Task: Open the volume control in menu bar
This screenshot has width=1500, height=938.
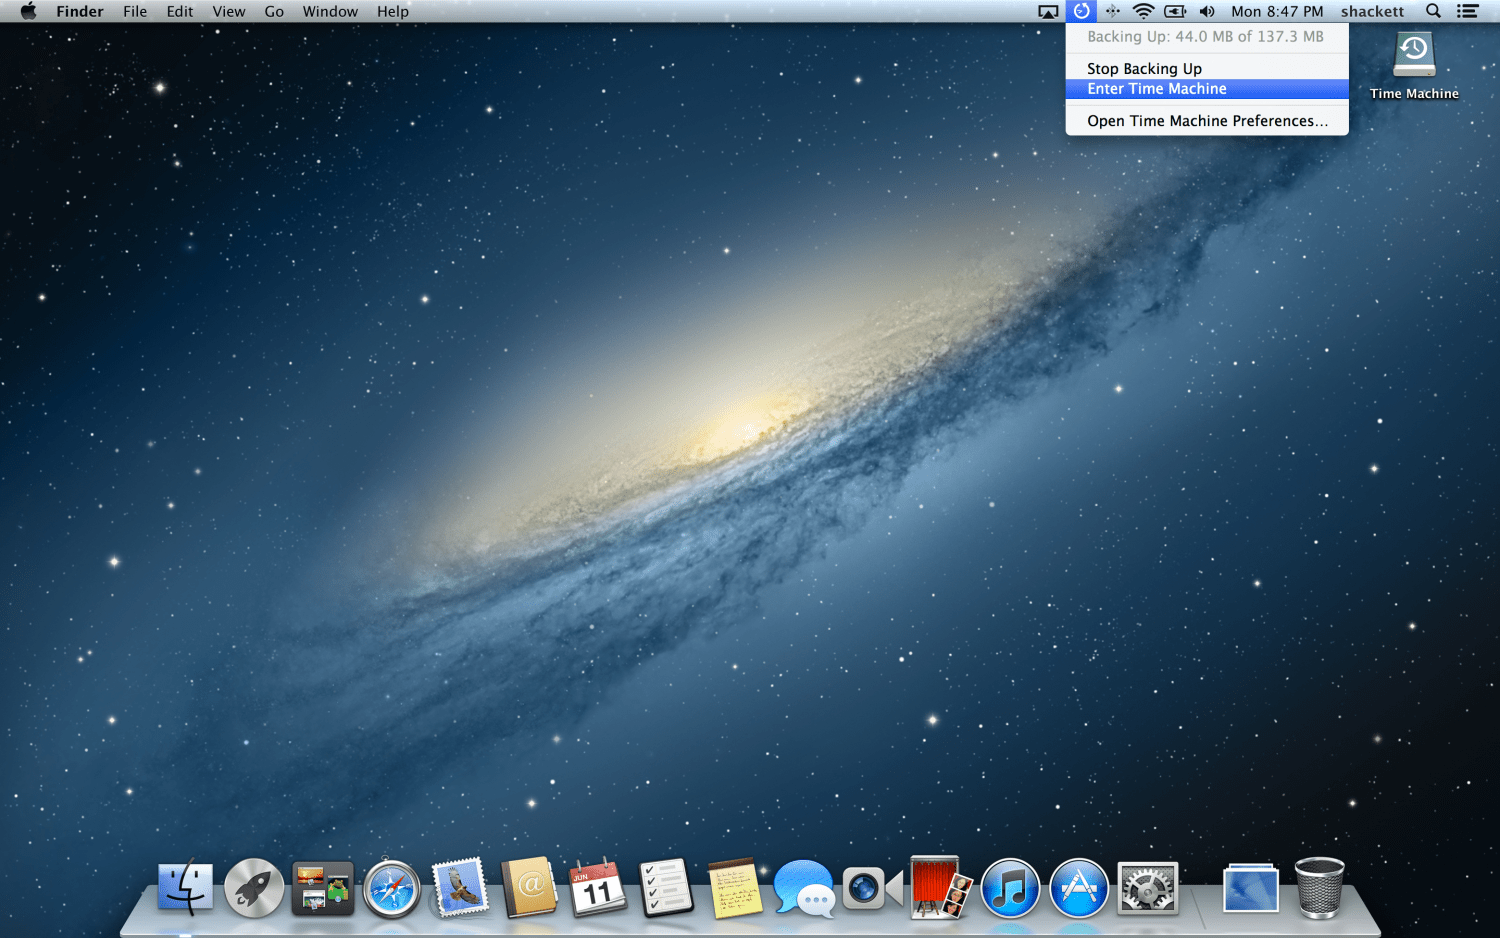Action: [1207, 11]
